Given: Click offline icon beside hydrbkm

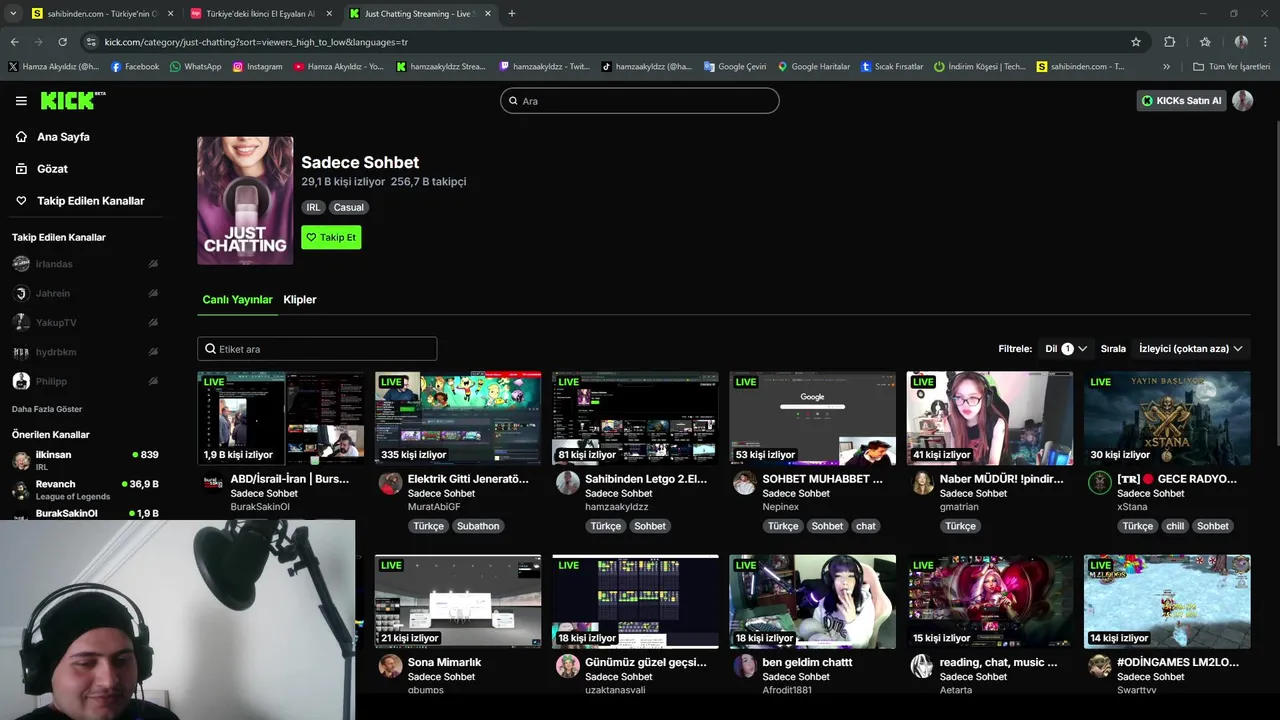Looking at the screenshot, I should 153,352.
